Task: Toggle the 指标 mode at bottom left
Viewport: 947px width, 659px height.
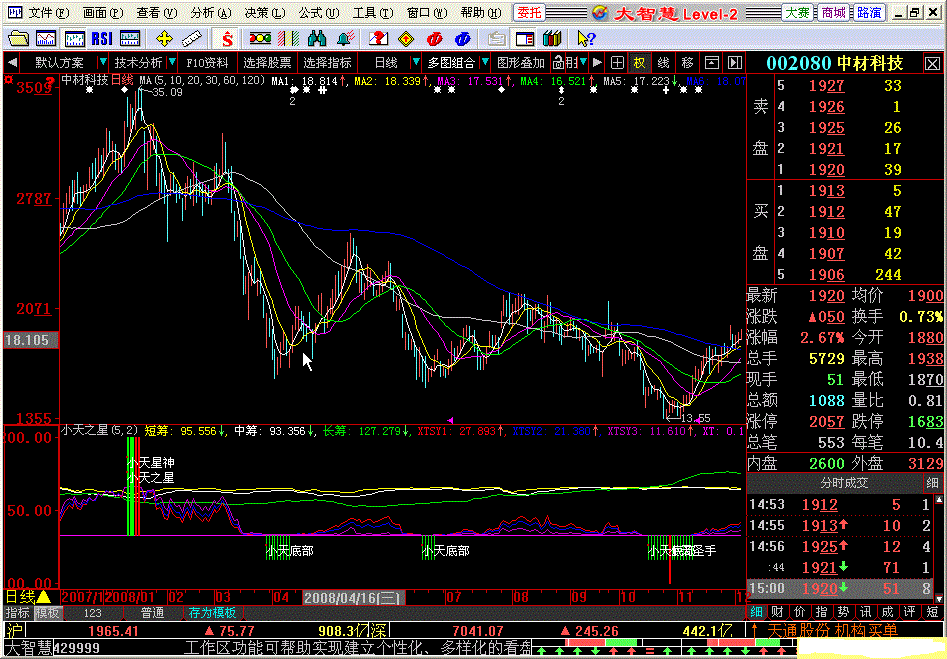Action: [18, 612]
